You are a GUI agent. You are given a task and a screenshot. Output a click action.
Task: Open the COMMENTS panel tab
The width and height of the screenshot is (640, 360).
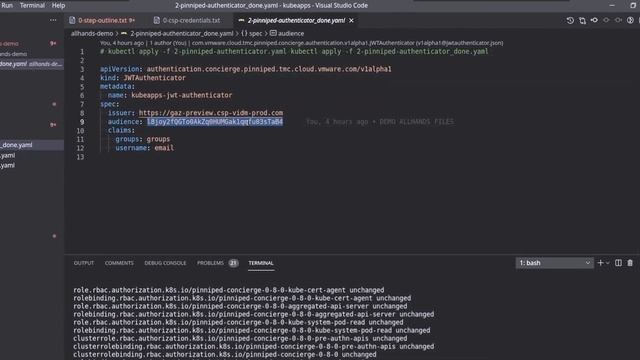tap(119, 263)
